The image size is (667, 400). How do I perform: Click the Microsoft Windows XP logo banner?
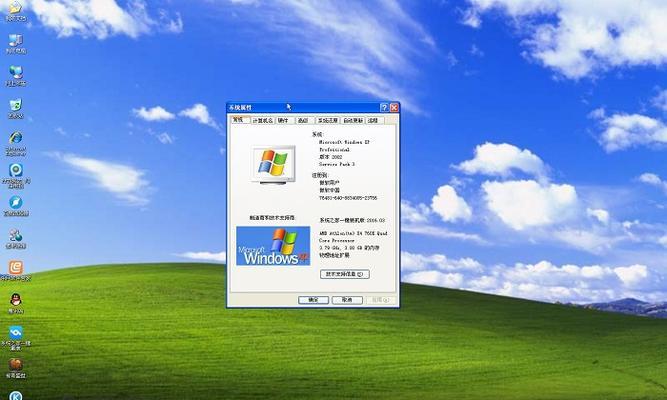(273, 246)
